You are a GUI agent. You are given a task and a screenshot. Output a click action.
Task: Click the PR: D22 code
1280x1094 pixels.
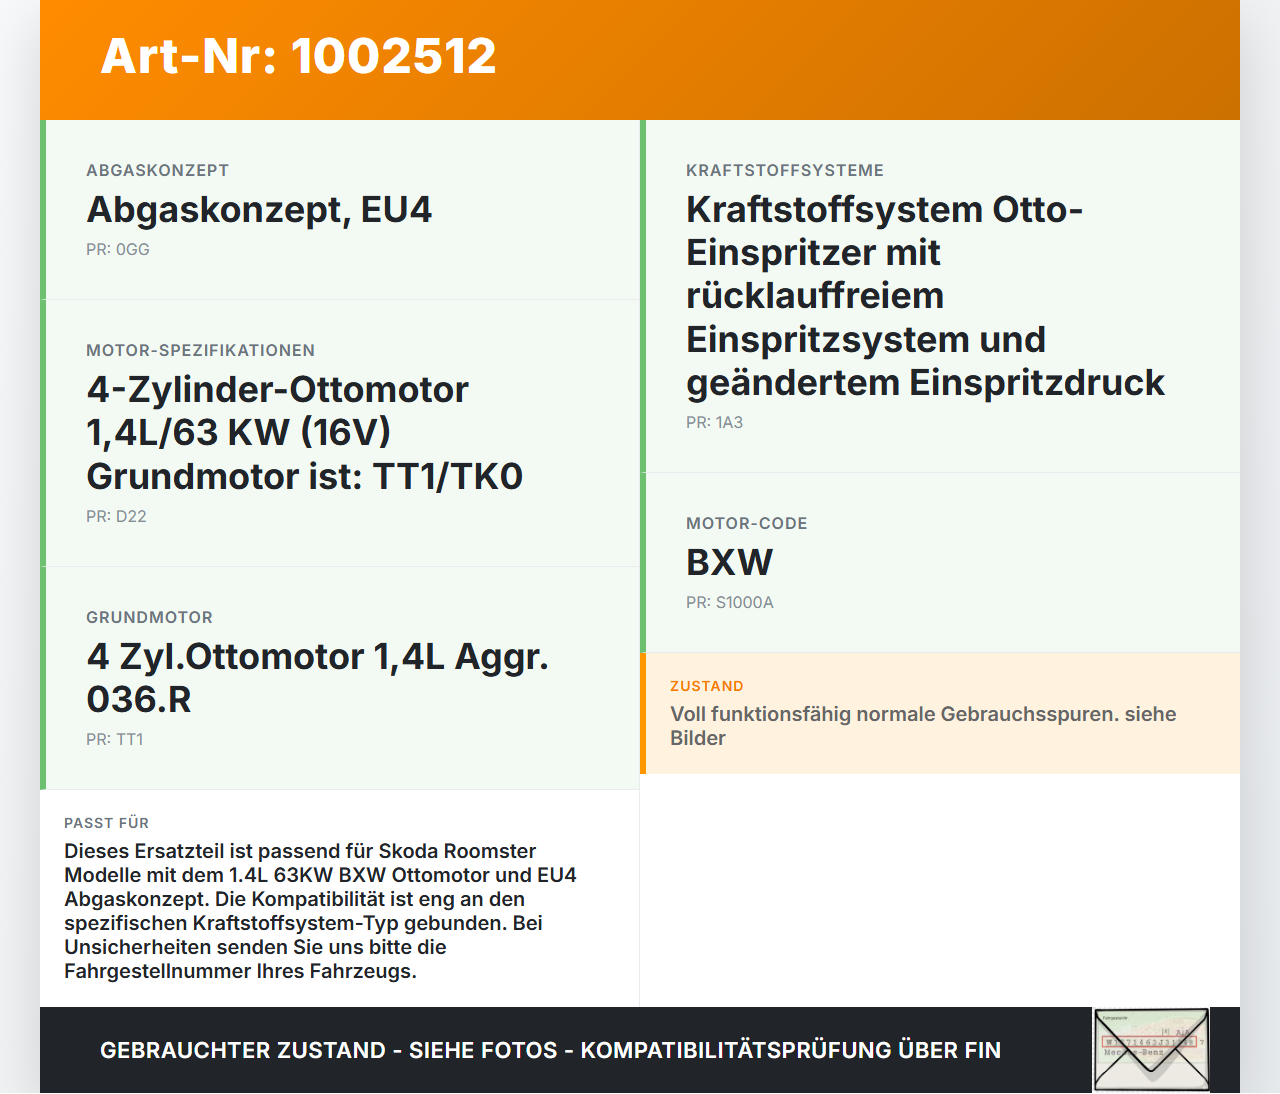point(116,517)
